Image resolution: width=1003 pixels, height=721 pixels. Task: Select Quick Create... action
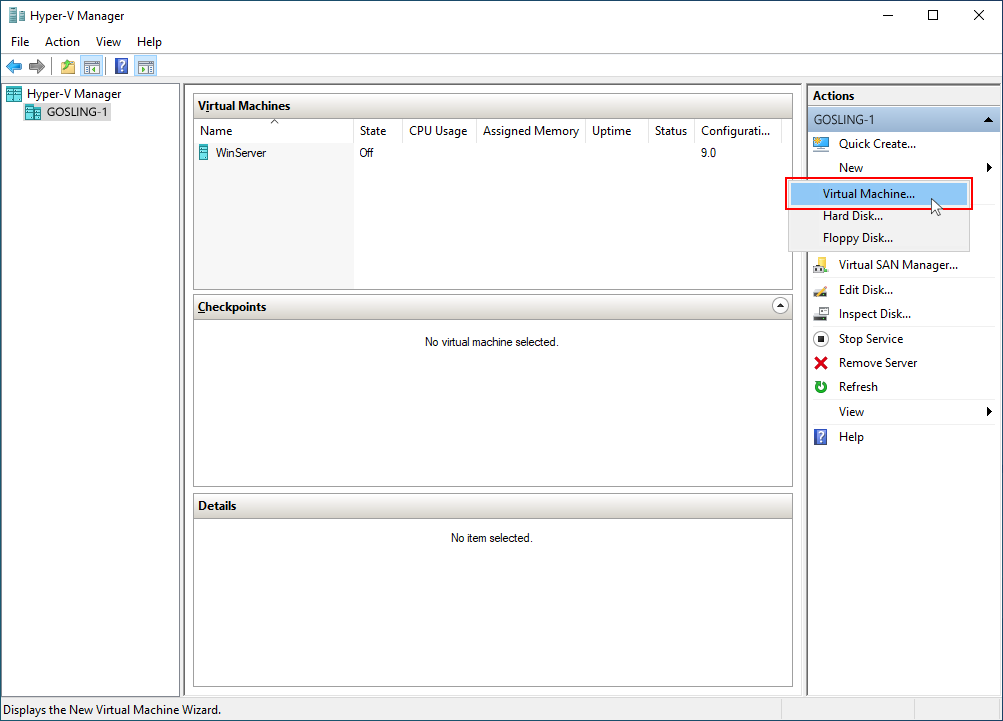point(877,144)
